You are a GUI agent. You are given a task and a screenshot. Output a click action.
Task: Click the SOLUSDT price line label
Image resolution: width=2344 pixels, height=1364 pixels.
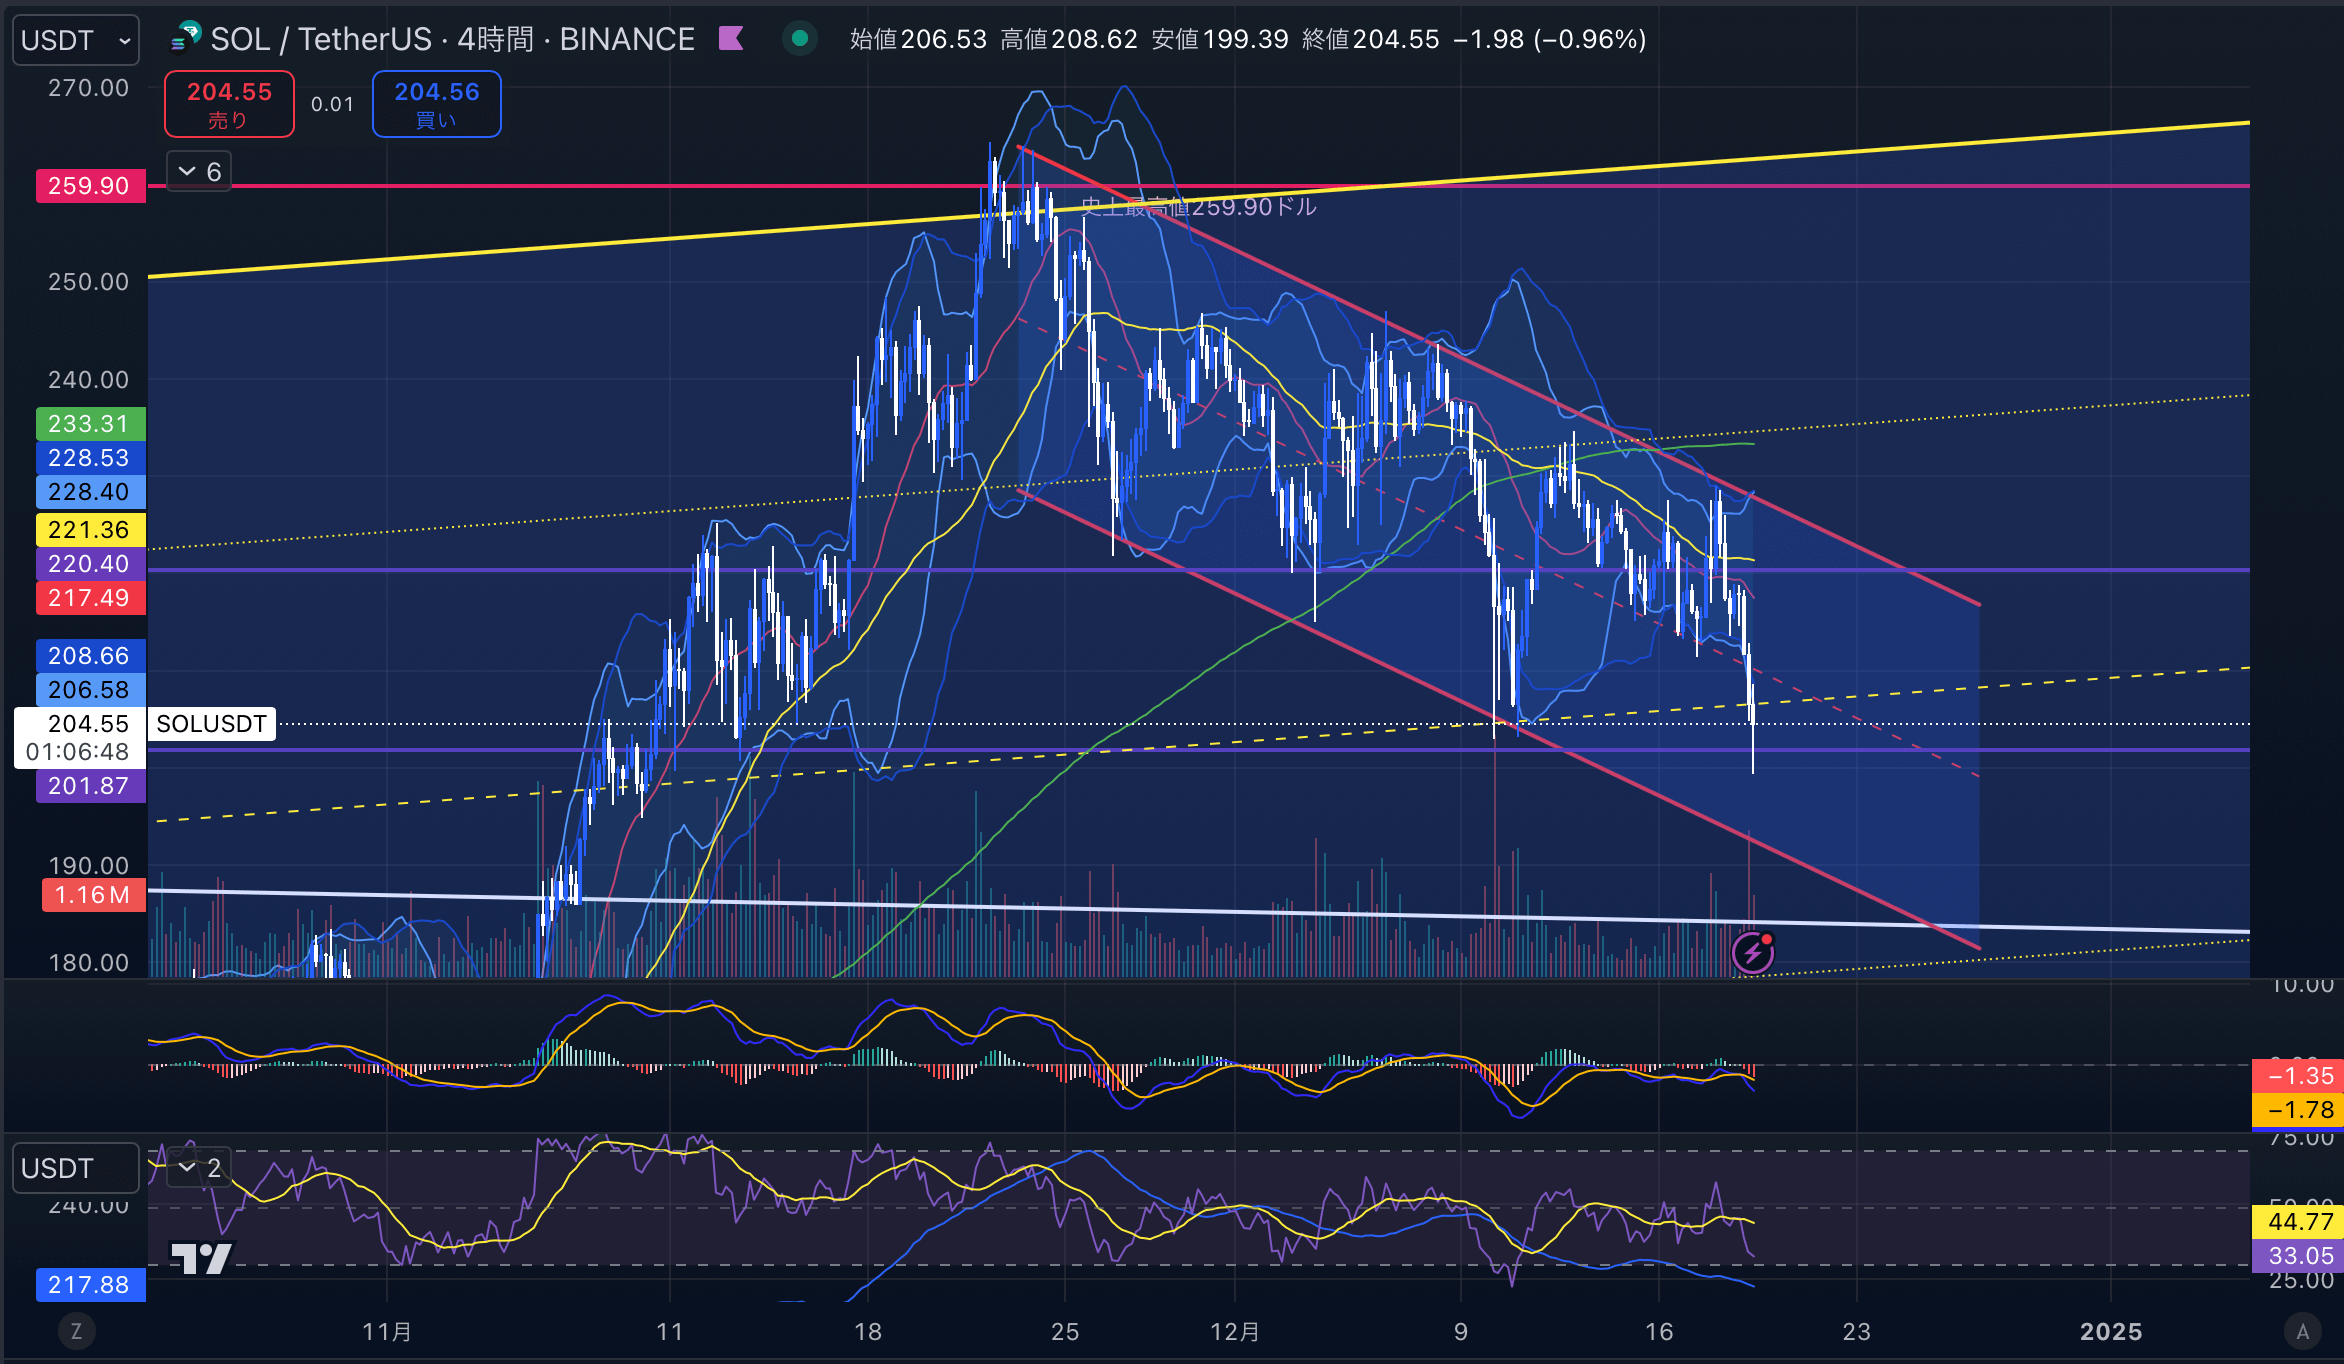click(x=212, y=724)
